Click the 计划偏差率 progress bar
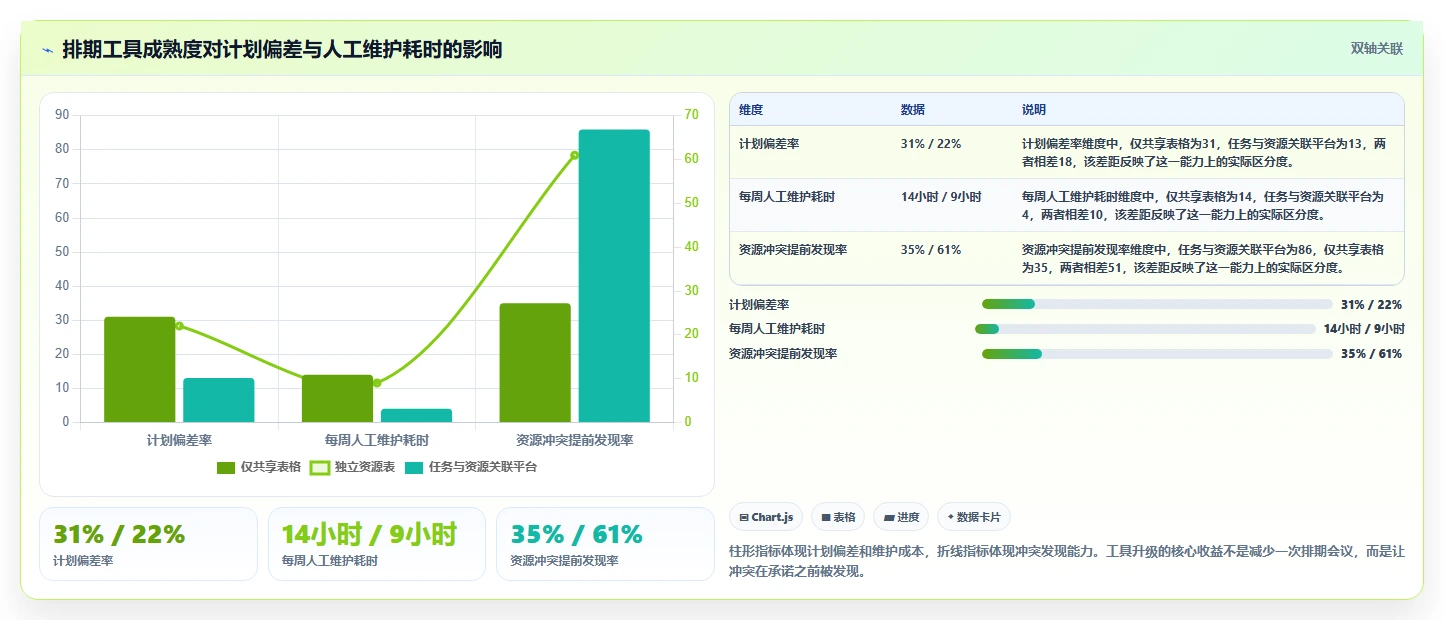Screen dimensions: 1444x620 point(1157,305)
